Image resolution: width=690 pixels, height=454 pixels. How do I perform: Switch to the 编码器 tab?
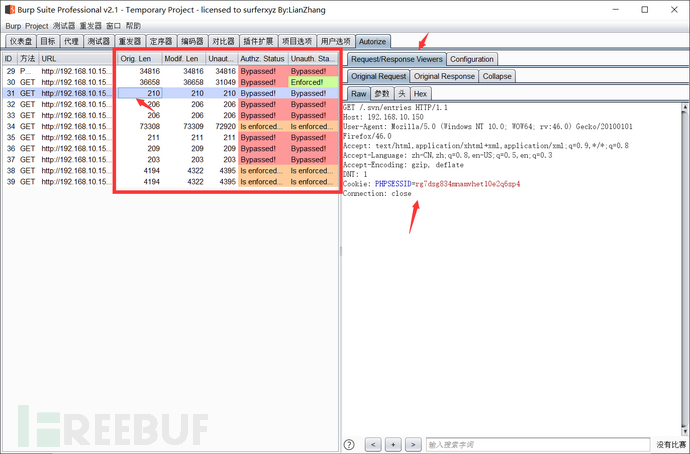click(x=192, y=41)
